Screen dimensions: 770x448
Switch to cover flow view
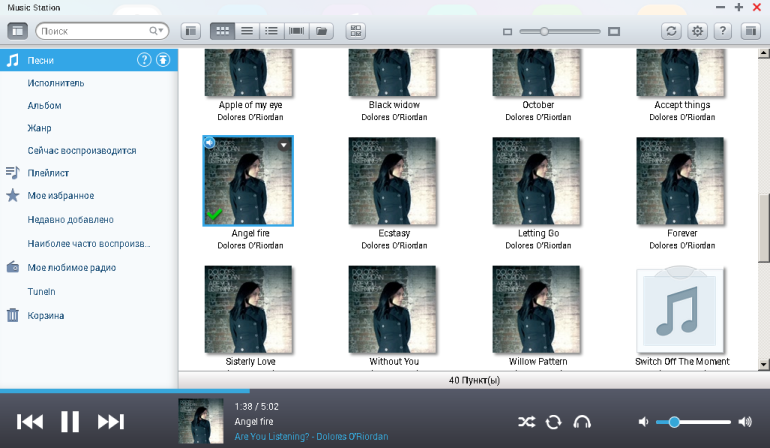pos(297,31)
